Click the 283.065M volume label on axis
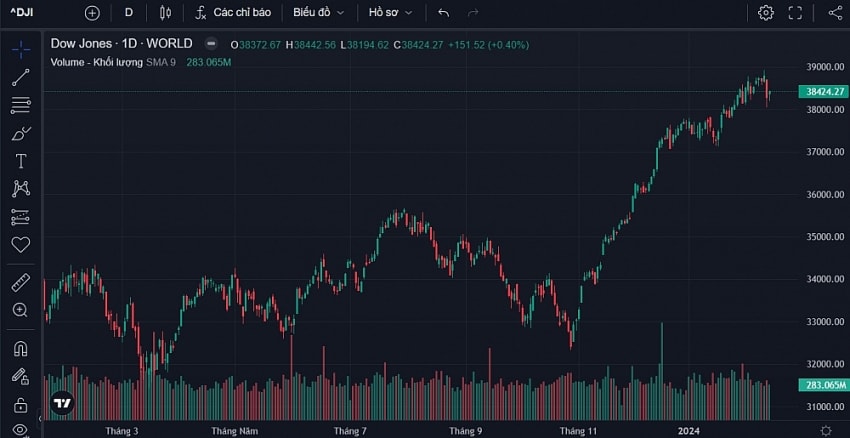This screenshot has width=850, height=438. pyautogui.click(x=823, y=385)
